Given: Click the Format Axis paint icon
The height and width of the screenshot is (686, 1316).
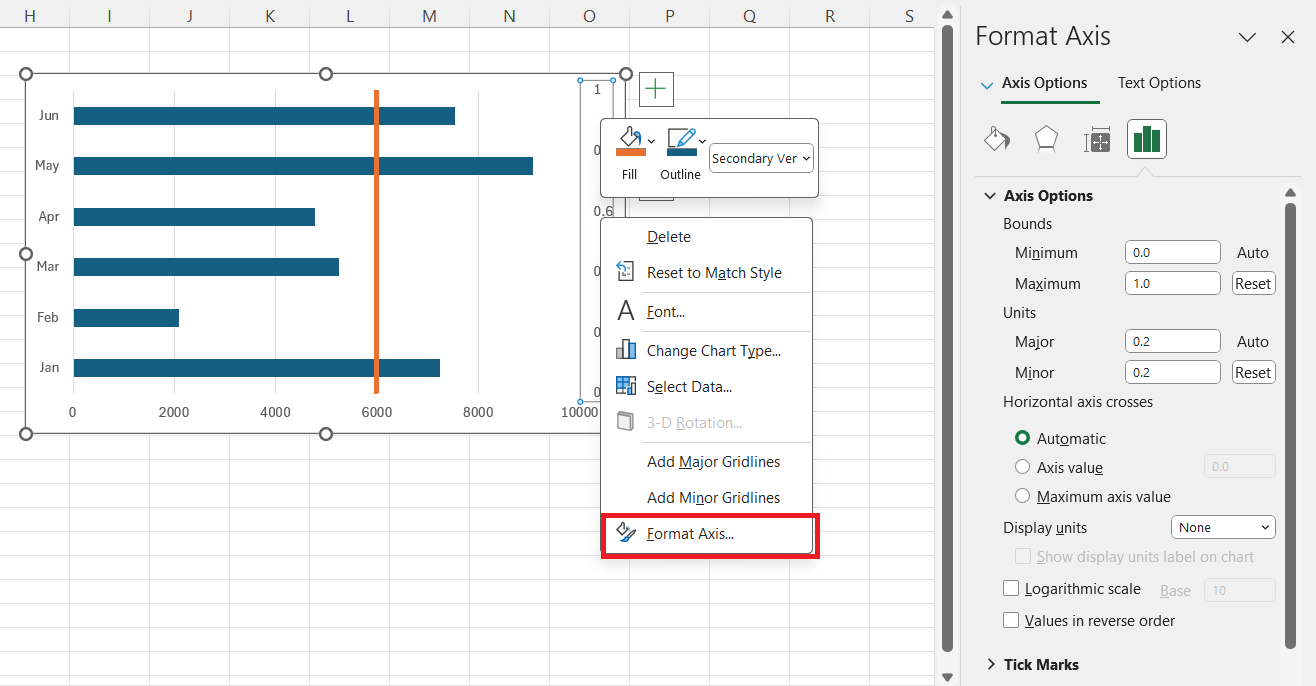Looking at the screenshot, I should tap(626, 533).
